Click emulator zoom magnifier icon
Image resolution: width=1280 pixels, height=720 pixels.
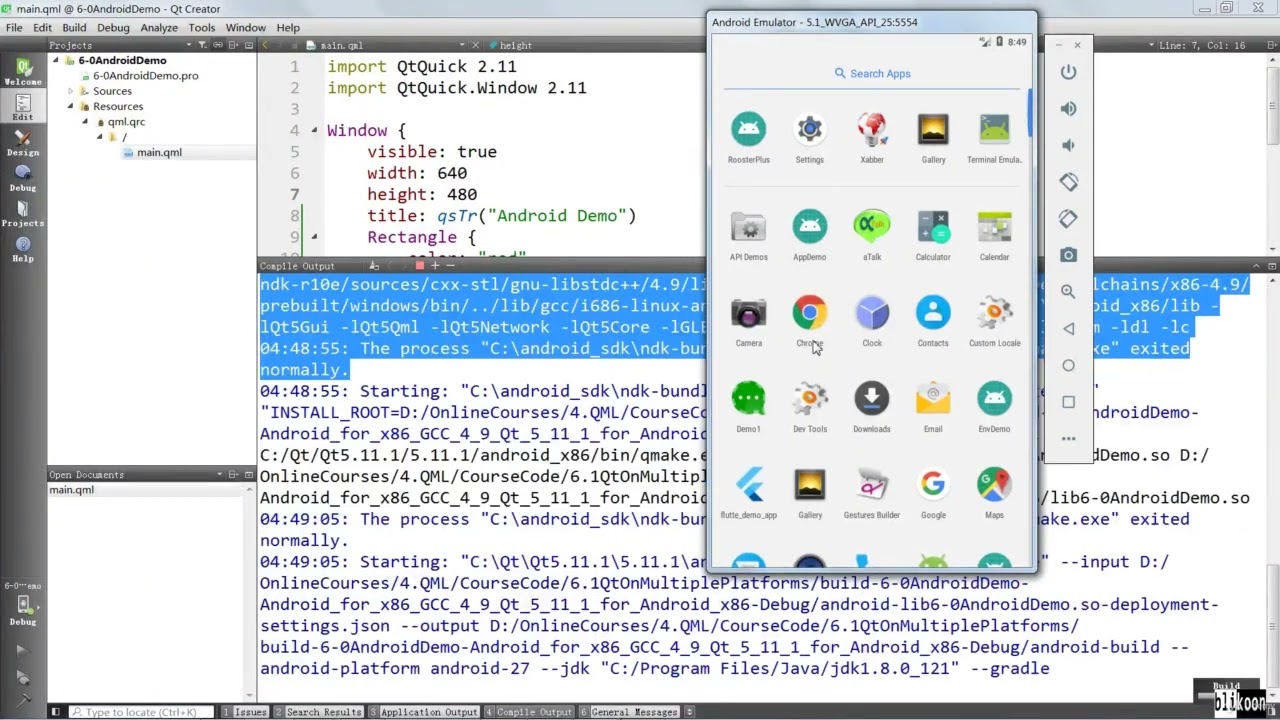pyautogui.click(x=1068, y=292)
